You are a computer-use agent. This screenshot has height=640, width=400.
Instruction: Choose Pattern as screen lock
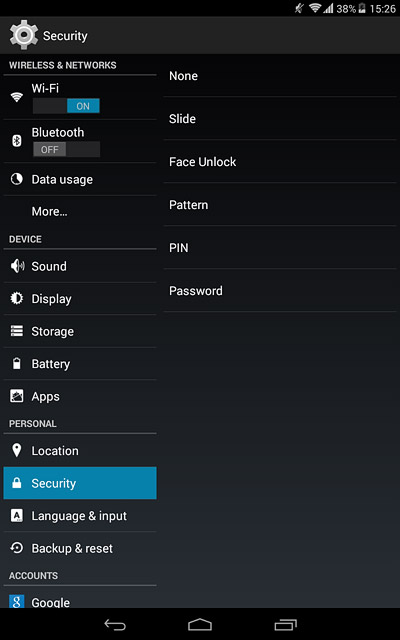coord(280,204)
